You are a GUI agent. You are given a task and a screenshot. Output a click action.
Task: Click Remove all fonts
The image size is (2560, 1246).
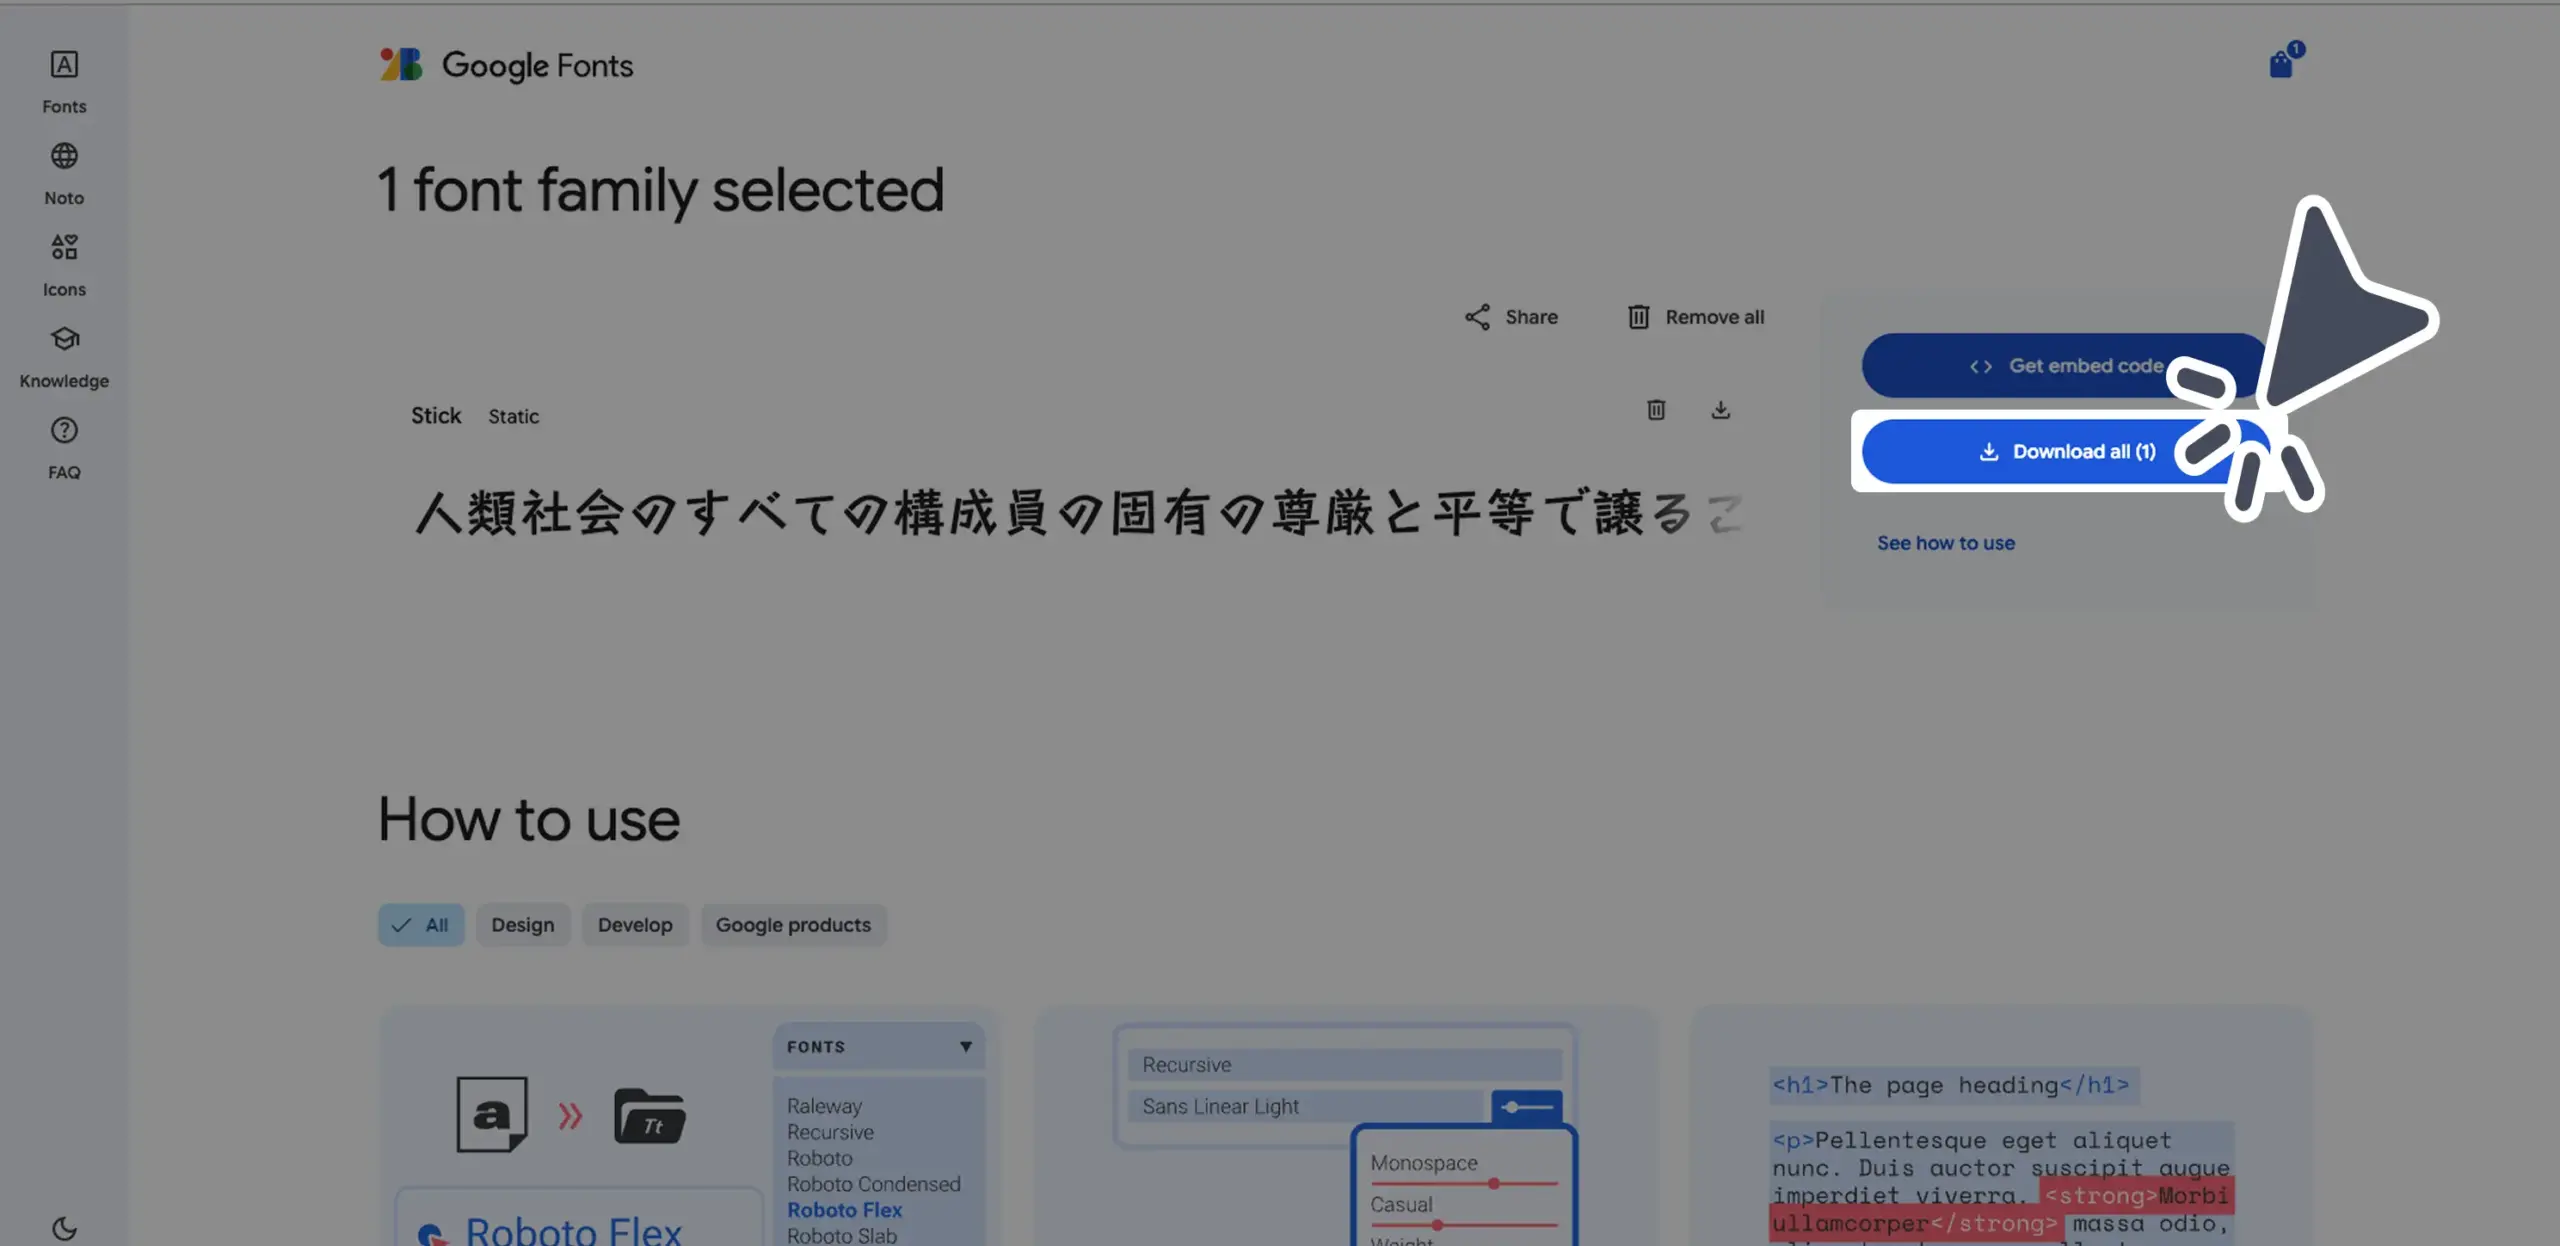tap(1696, 317)
